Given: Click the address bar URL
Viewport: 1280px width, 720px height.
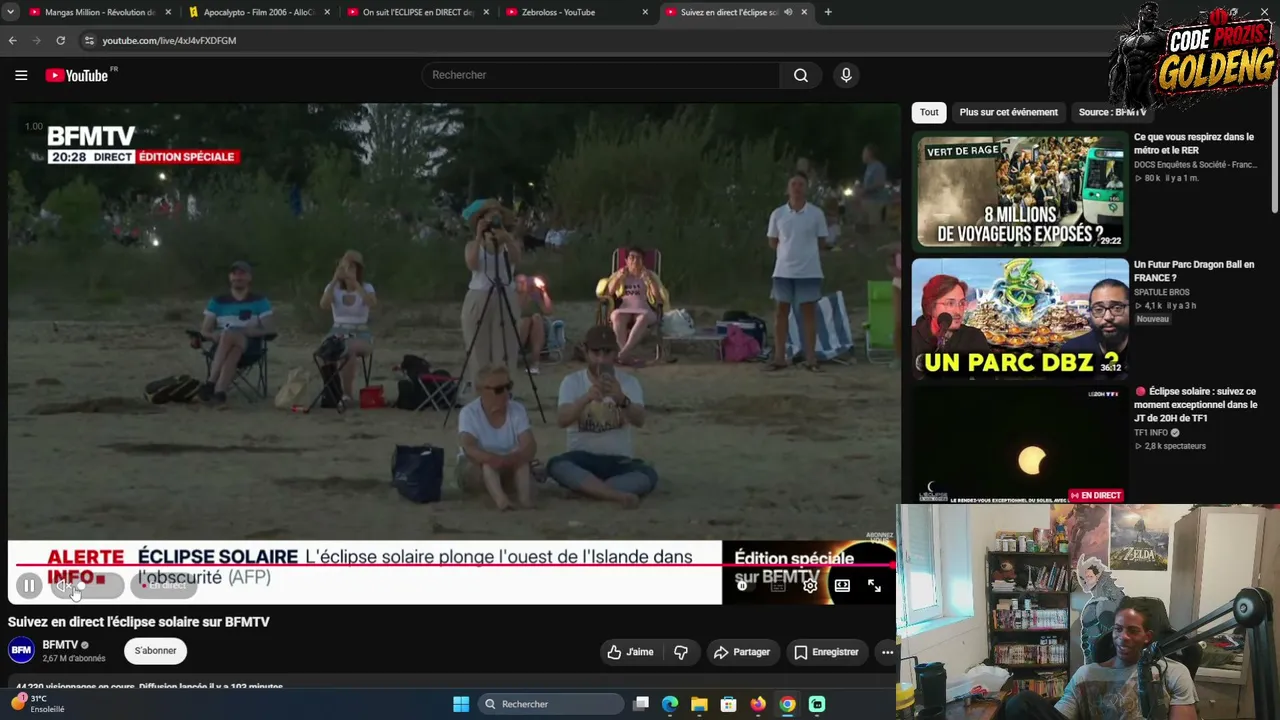Looking at the screenshot, I should coord(169,40).
